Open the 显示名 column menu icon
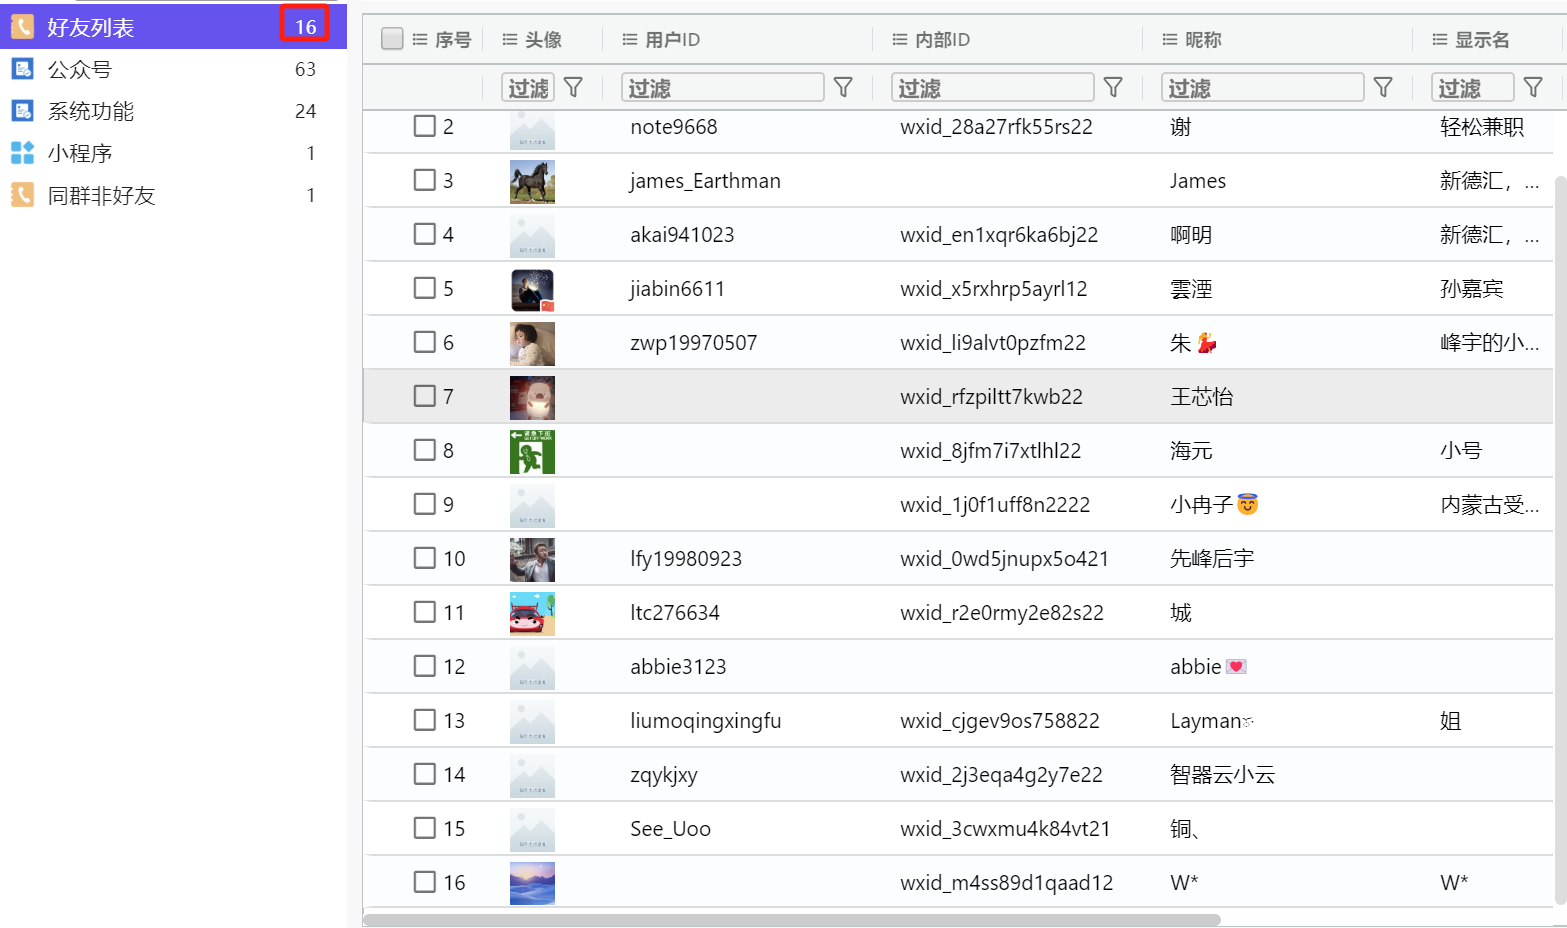The height and width of the screenshot is (928, 1567). (1440, 39)
